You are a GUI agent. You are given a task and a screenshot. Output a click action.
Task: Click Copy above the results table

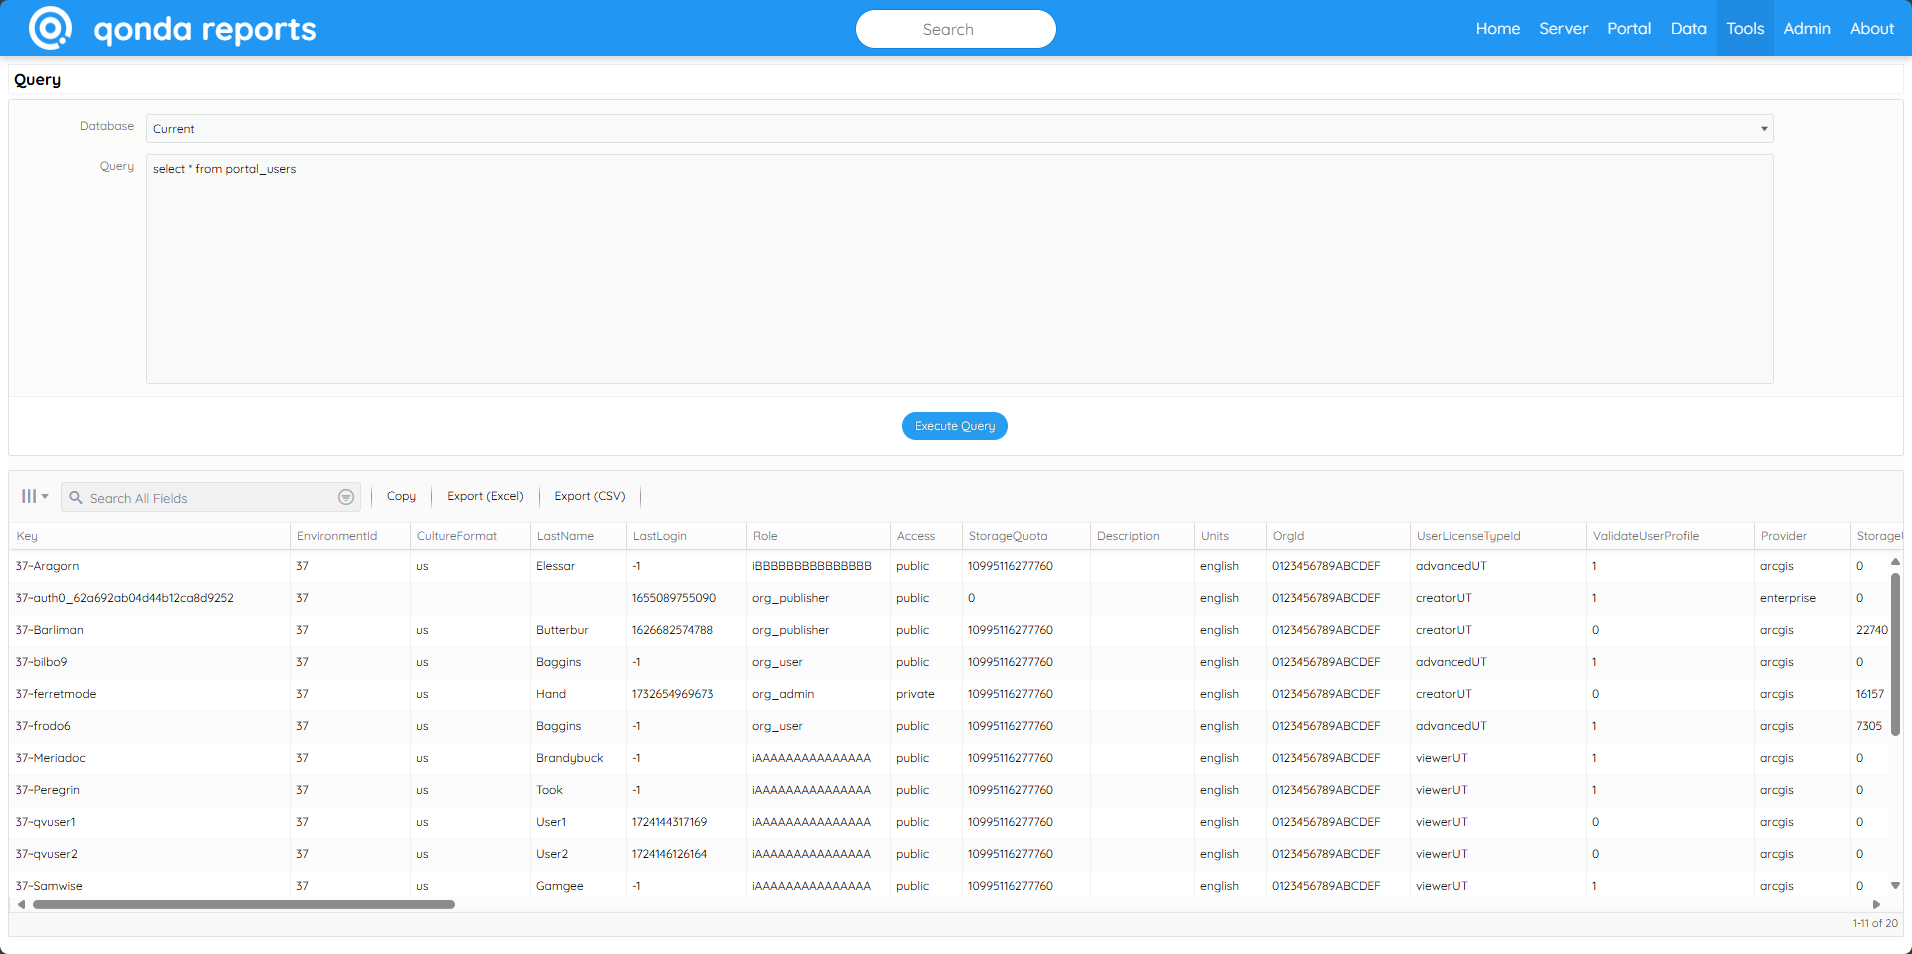[x=401, y=495]
